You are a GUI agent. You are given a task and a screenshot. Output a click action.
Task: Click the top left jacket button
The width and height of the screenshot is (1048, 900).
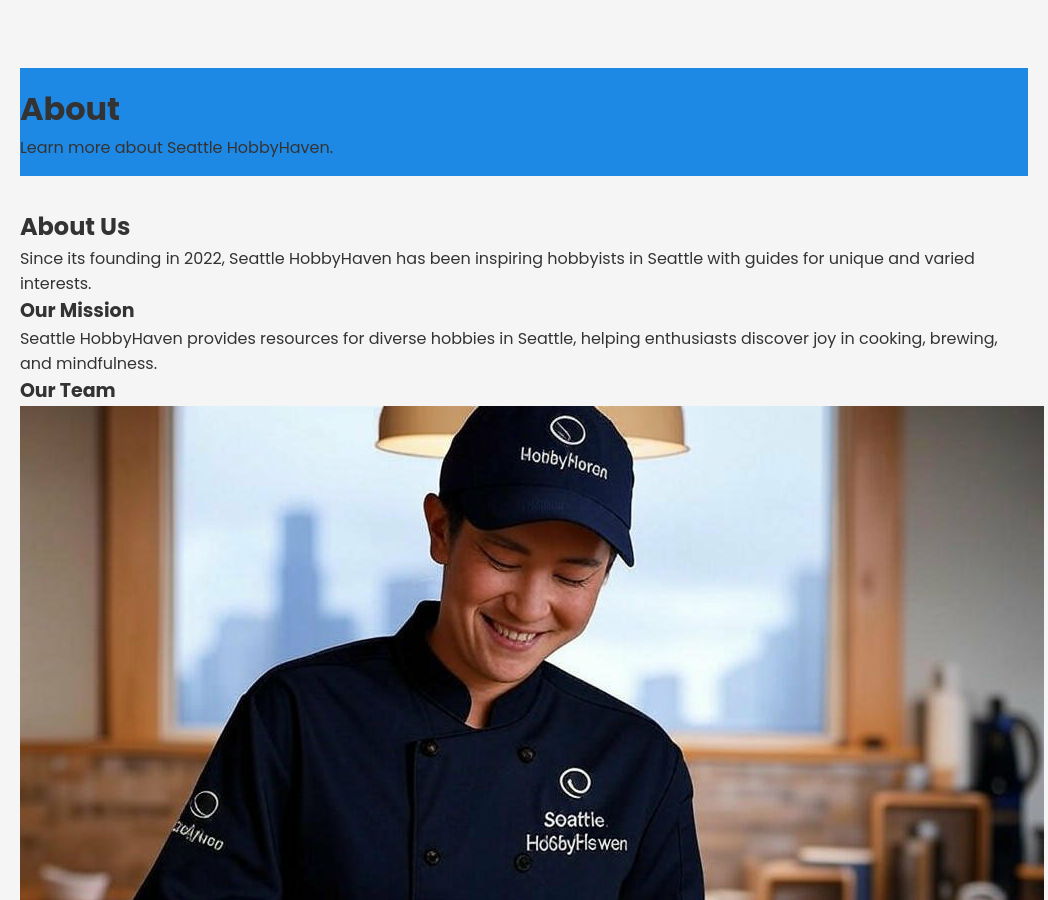pos(431,748)
